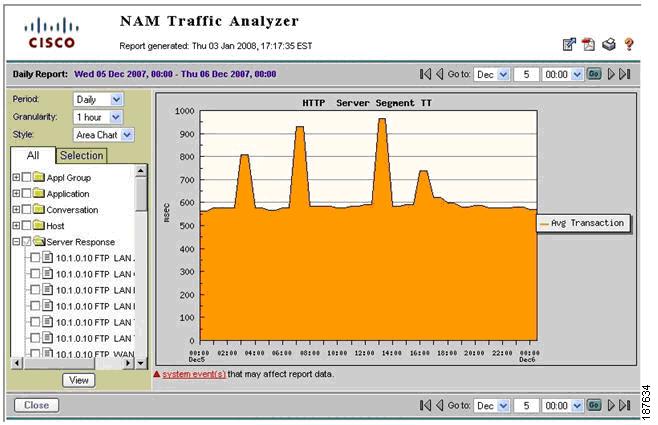The image size is (658, 425).
Task: Open the system event(s) link
Action: click(x=194, y=374)
